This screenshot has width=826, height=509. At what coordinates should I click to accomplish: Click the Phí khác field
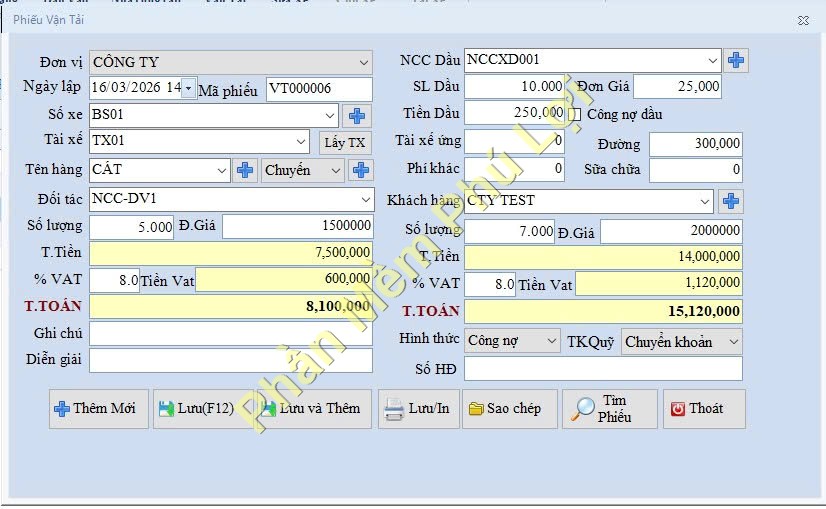pos(514,170)
